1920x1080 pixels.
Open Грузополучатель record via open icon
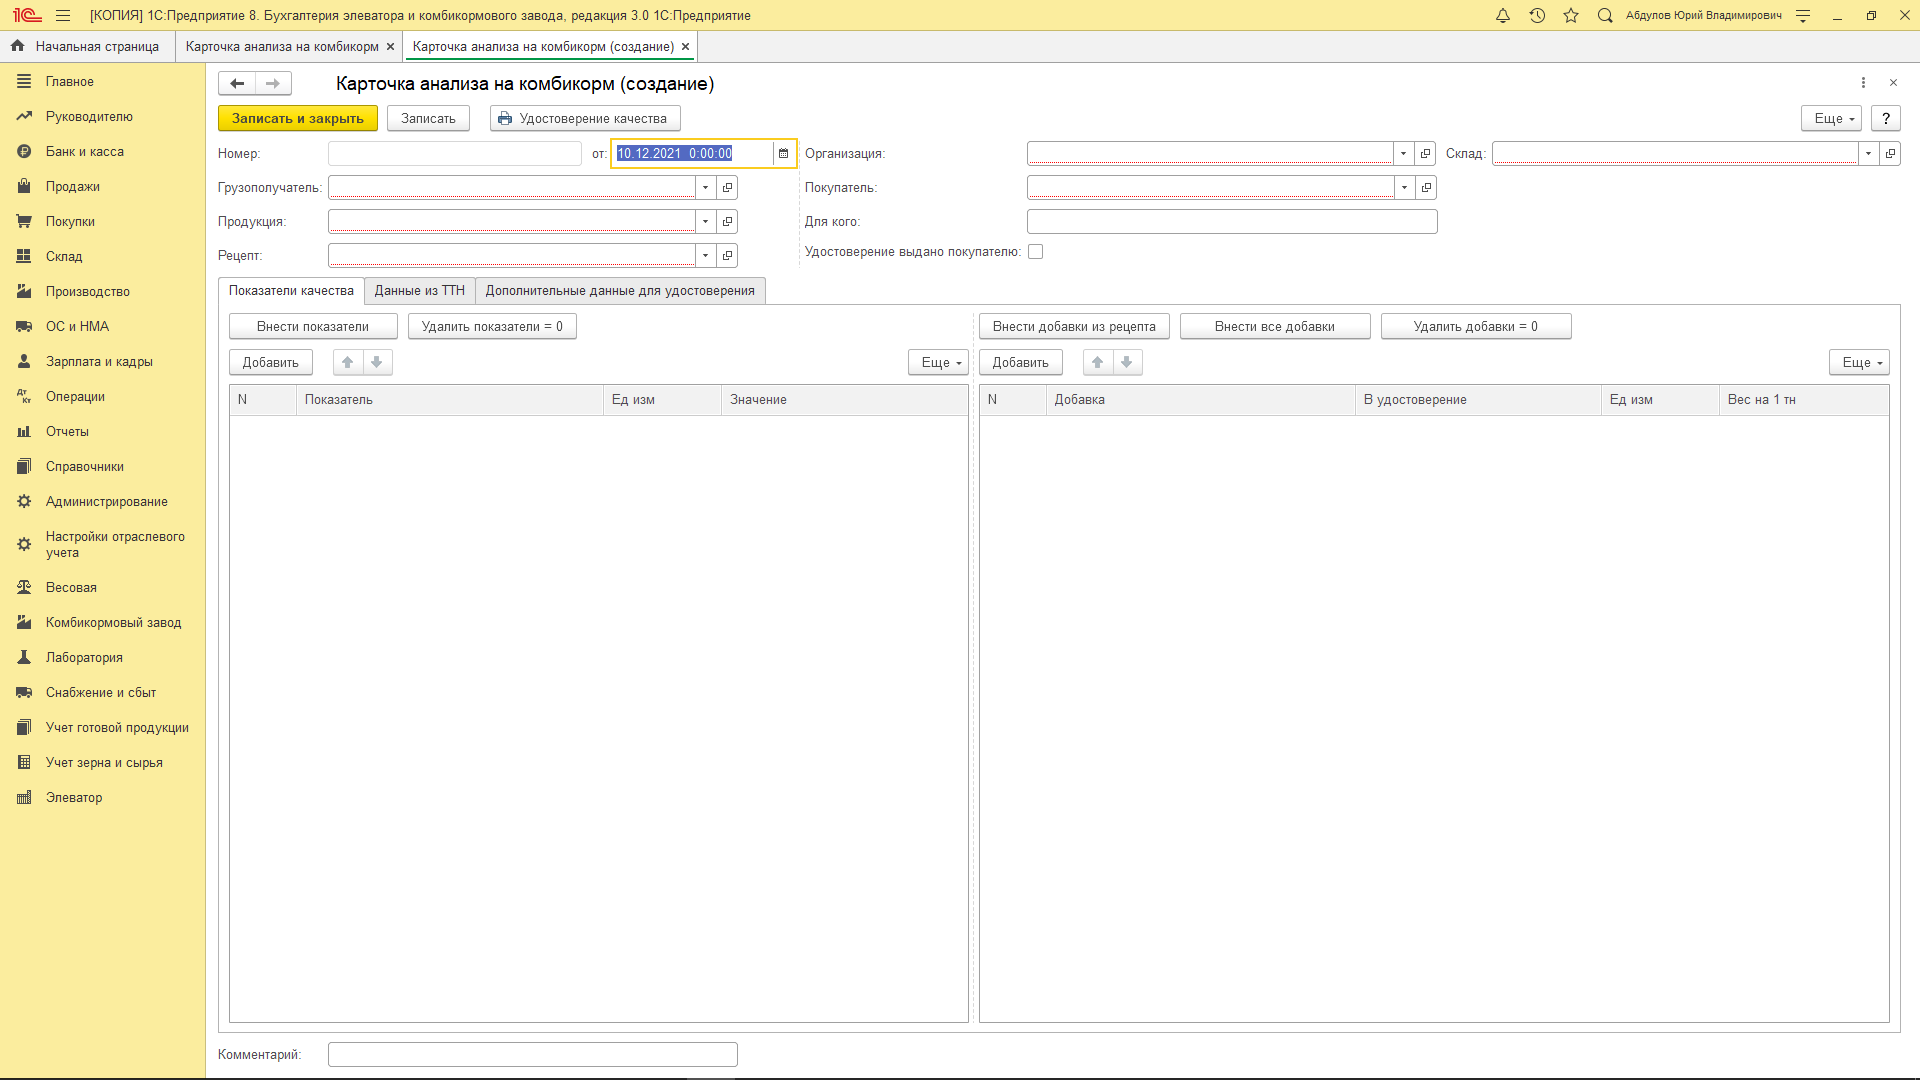728,187
